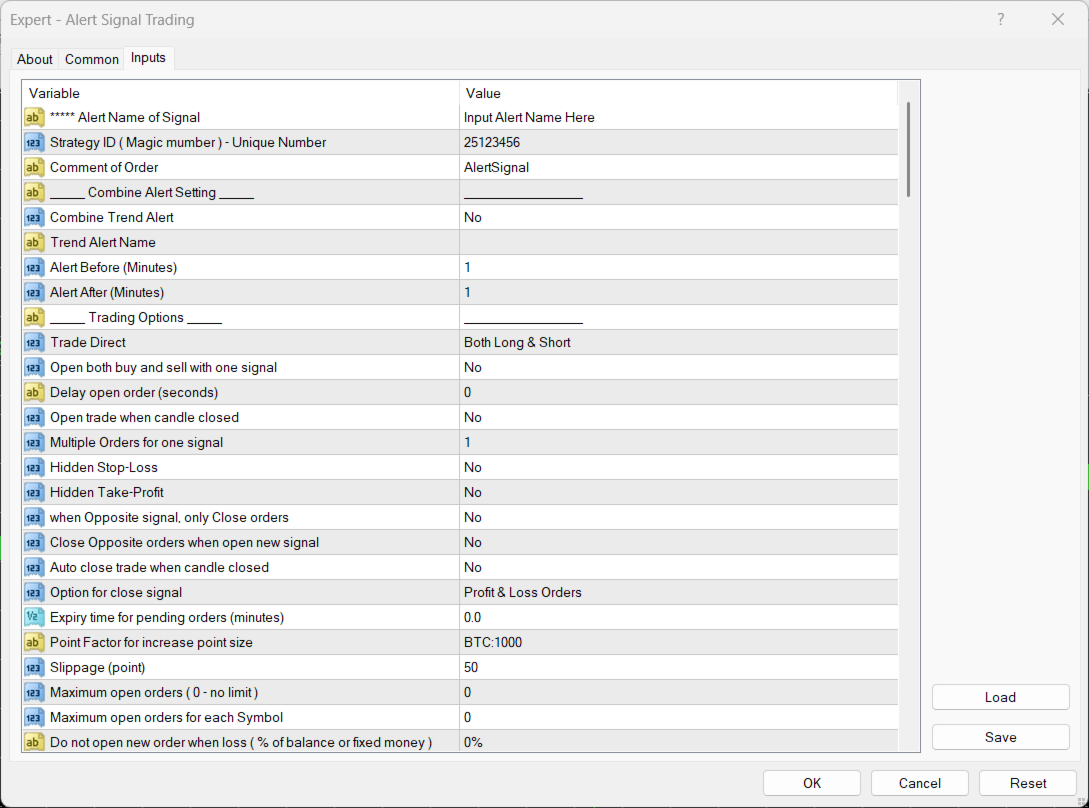Edit the Expiry time value 0.0
The height and width of the screenshot is (808, 1089).
pos(679,618)
